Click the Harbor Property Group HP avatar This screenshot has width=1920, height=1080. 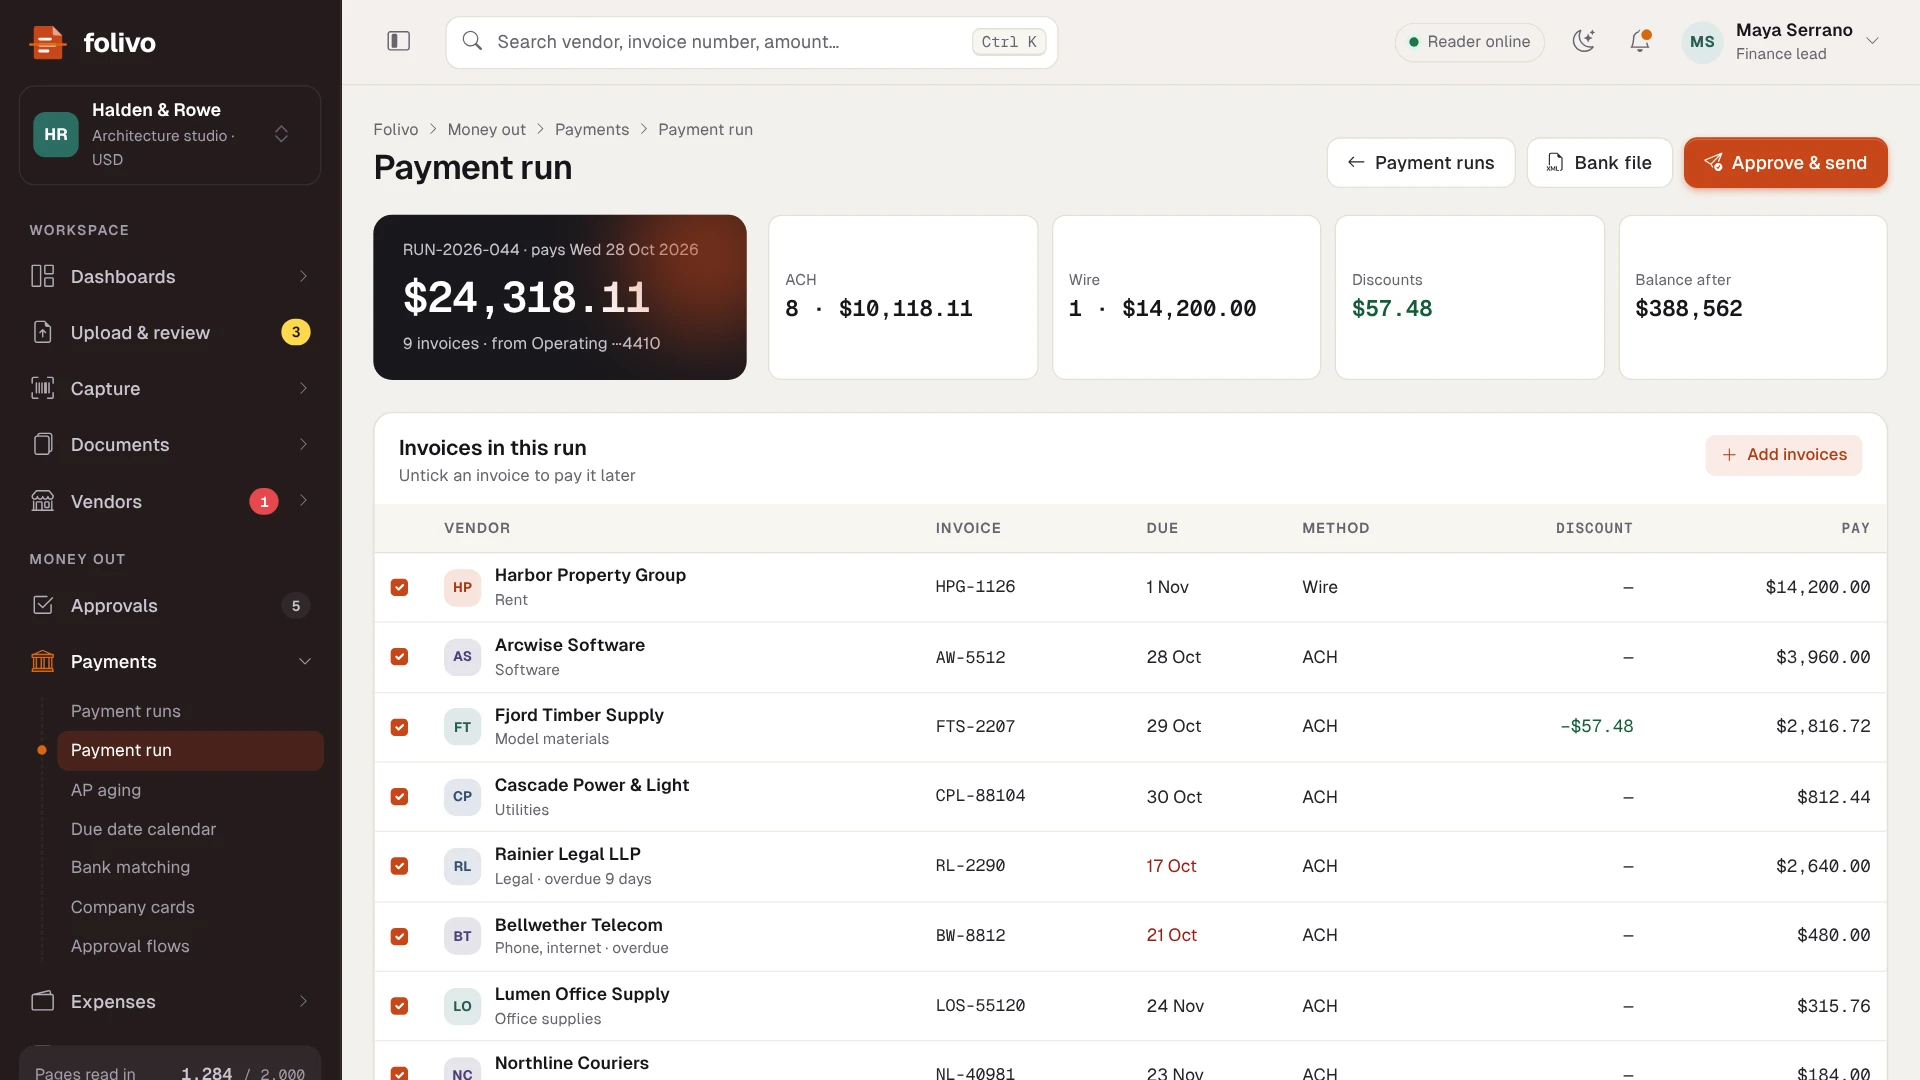(x=462, y=587)
